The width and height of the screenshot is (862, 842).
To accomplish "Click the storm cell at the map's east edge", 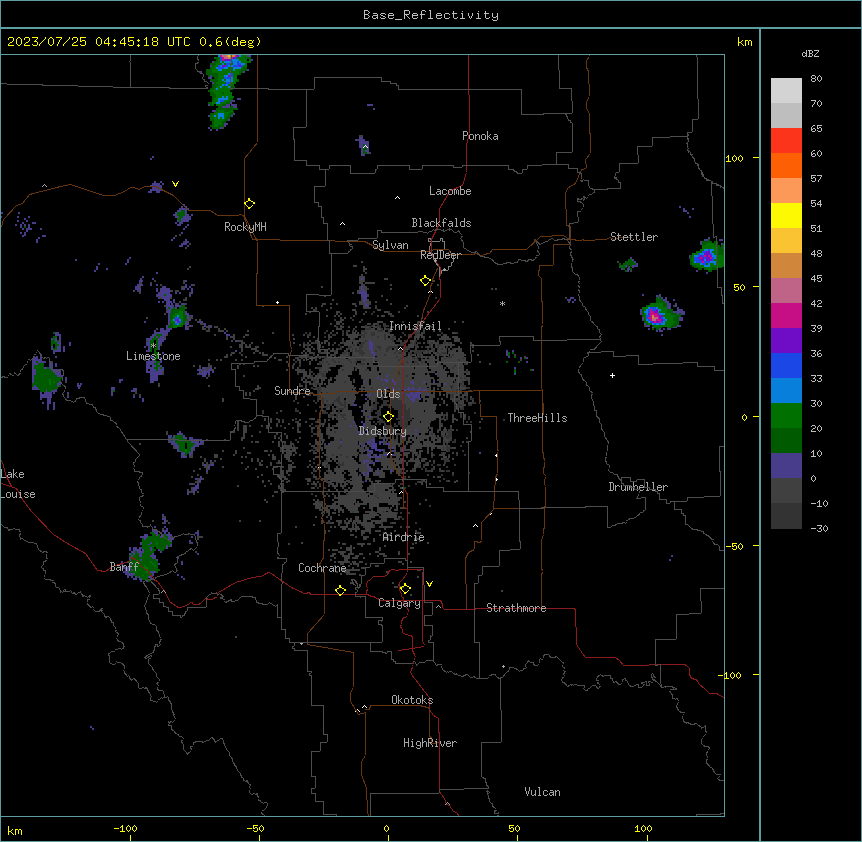I will [707, 256].
